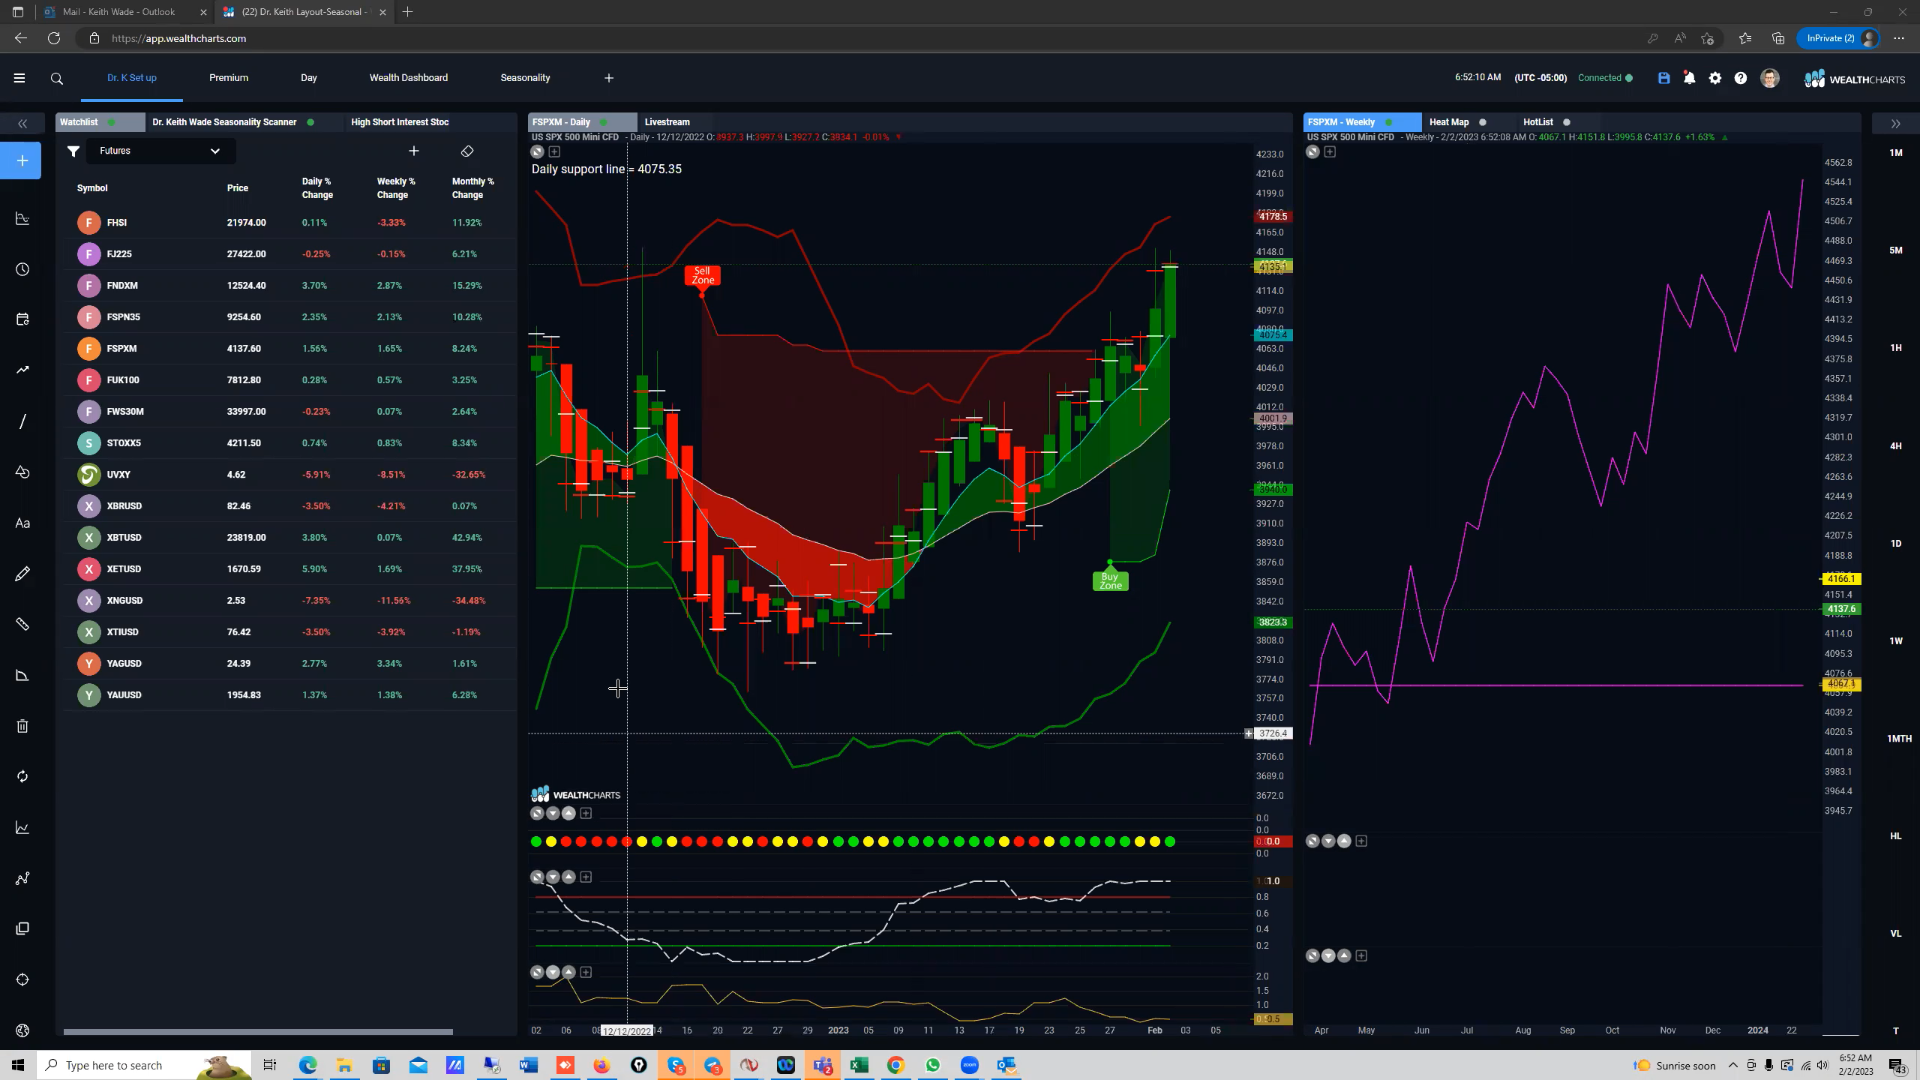Viewport: 1920px width, 1080px height.
Task: Click the axis chart icon in left sidebar
Action: (22, 828)
